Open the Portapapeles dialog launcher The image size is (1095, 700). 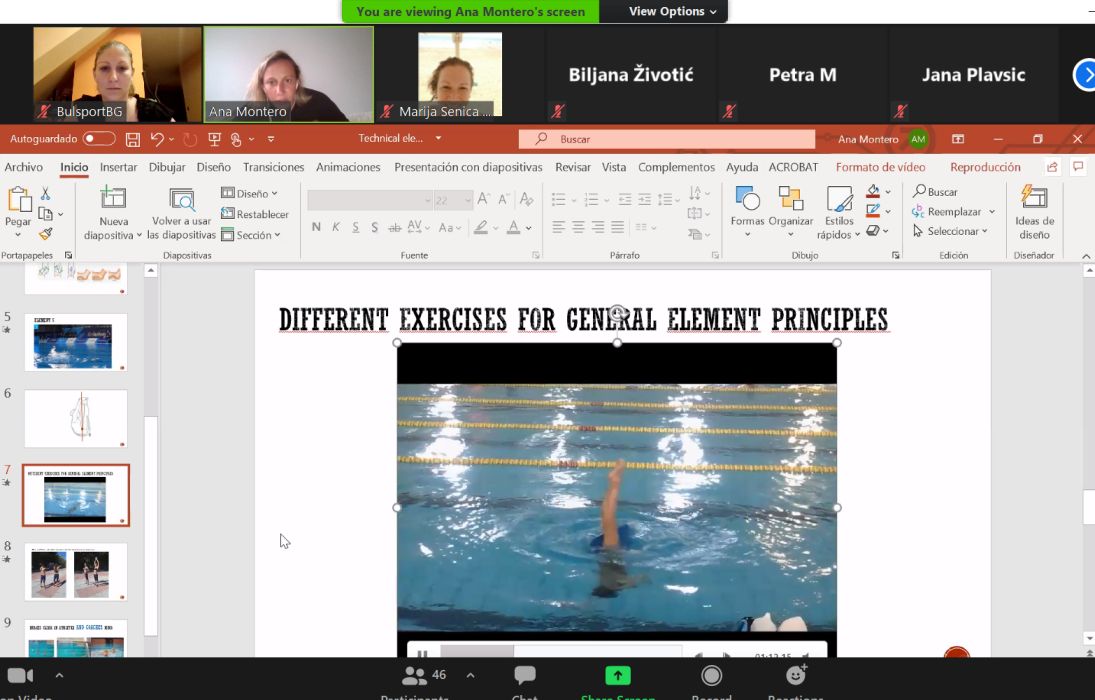point(68,256)
